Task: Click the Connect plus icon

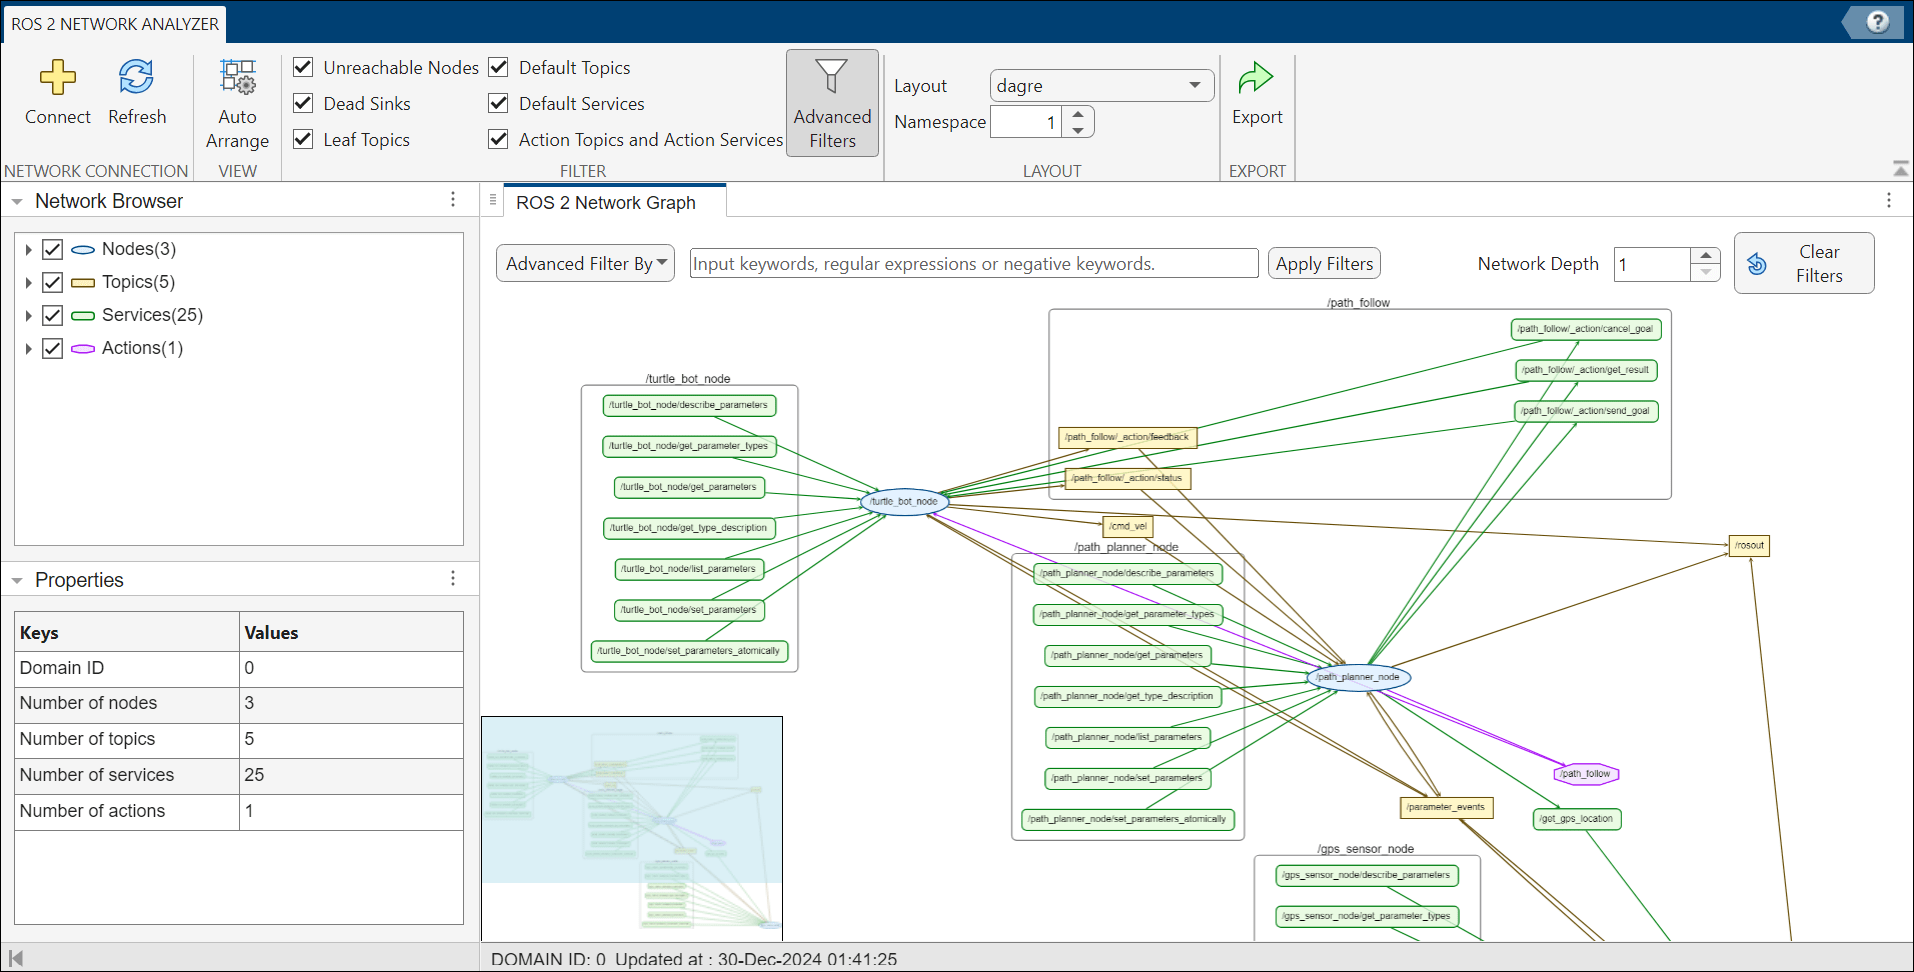Action: point(57,78)
